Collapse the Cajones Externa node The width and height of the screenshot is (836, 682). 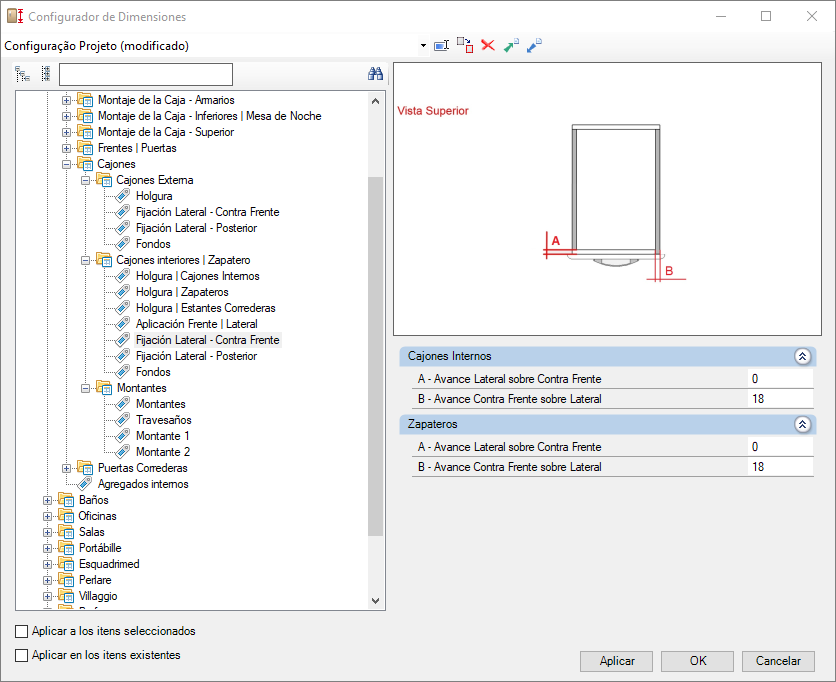click(85, 180)
